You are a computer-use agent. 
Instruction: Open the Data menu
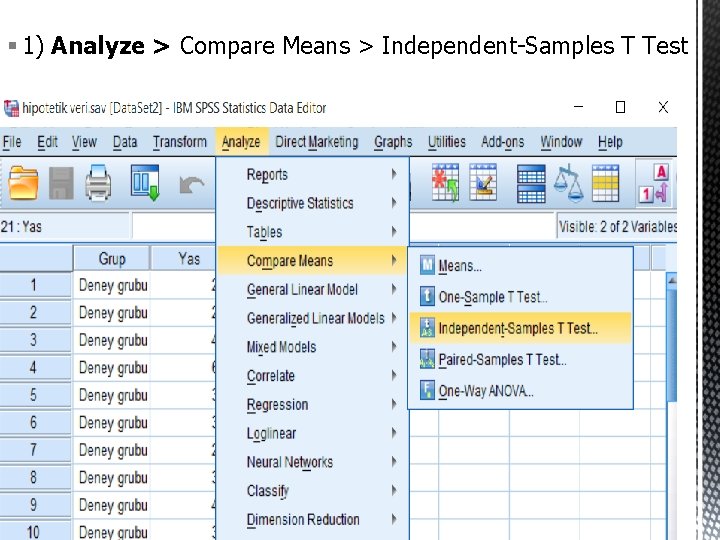coord(125,142)
